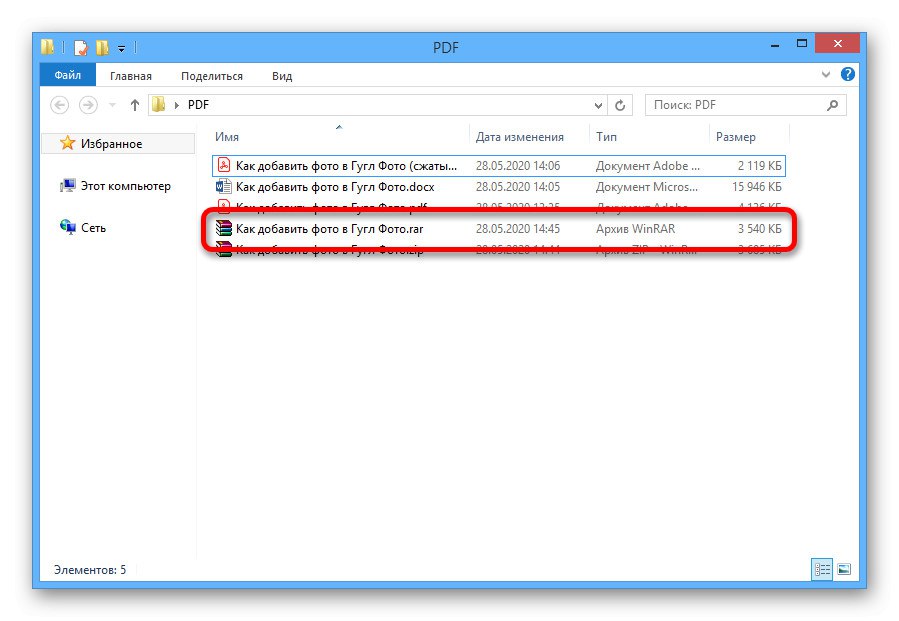Click the PDF breadcrumb in address bar

pos(198,105)
